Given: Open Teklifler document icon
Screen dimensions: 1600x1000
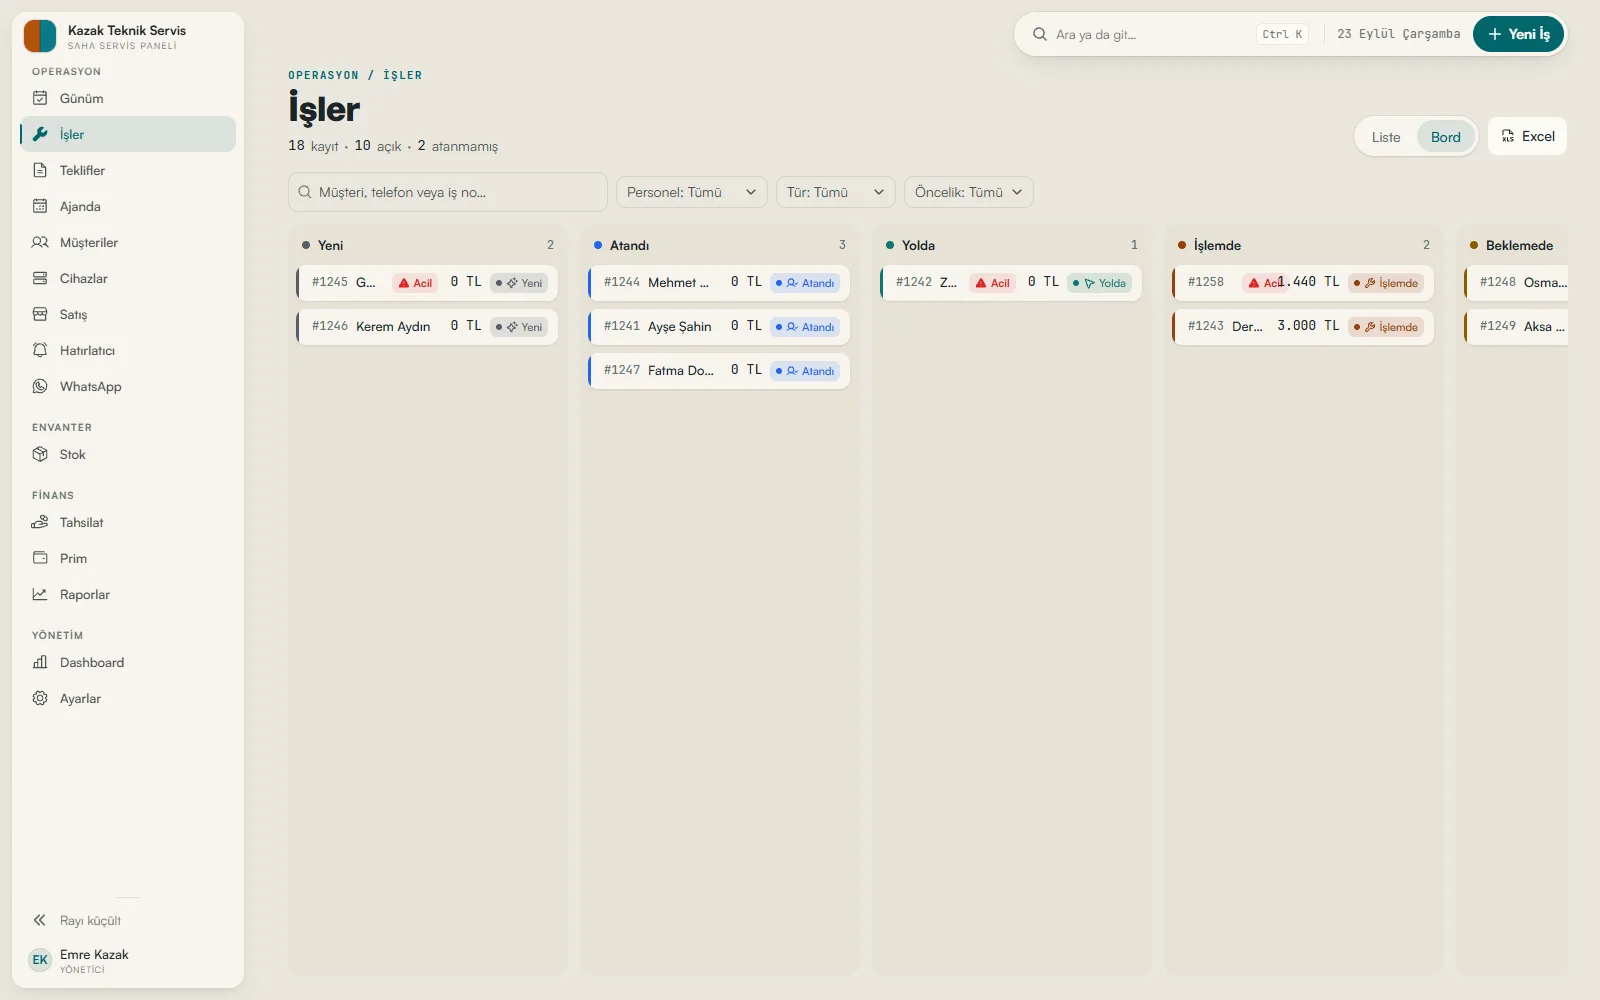Looking at the screenshot, I should pyautogui.click(x=40, y=170).
